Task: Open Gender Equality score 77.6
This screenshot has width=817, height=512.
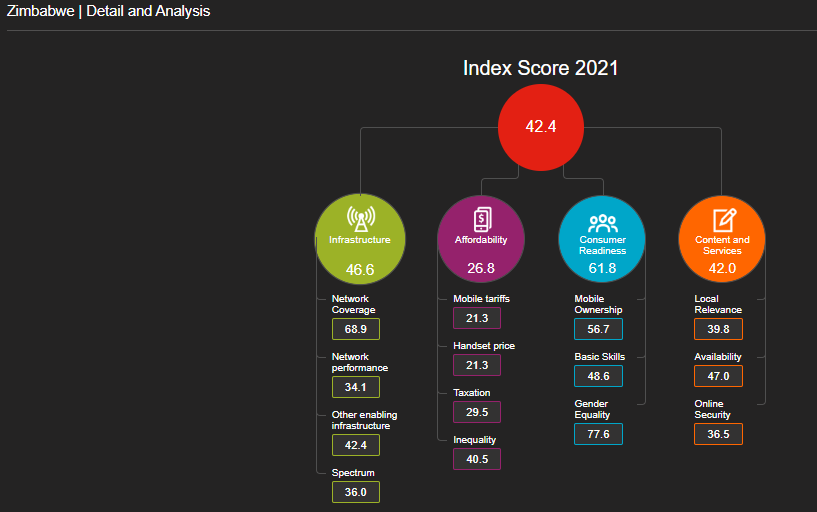Action: click(598, 434)
